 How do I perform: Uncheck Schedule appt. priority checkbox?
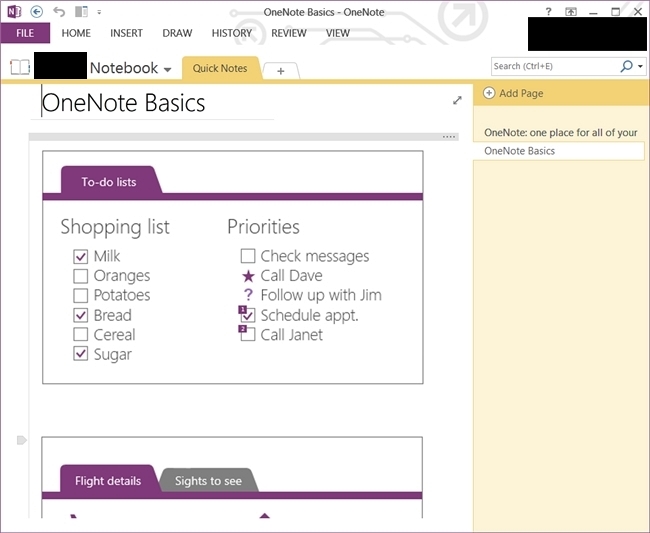click(248, 316)
